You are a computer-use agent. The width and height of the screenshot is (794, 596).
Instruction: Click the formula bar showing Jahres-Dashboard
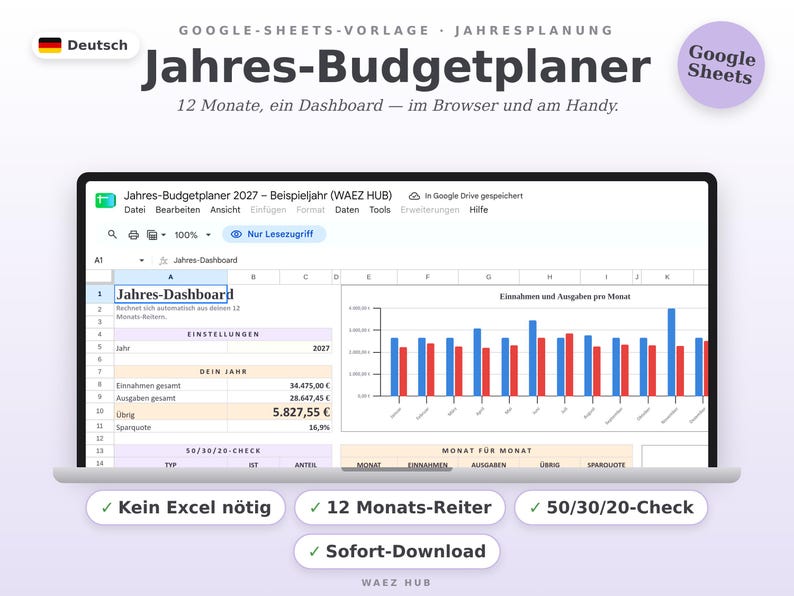pyautogui.click(x=205, y=260)
